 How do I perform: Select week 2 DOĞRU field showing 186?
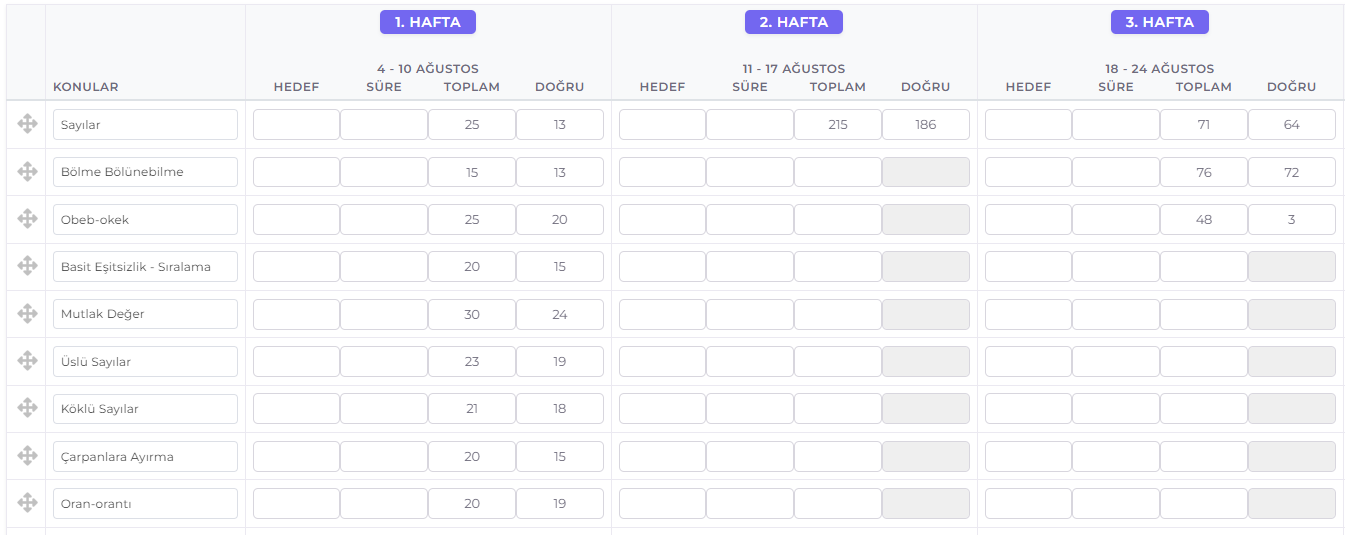tap(925, 125)
